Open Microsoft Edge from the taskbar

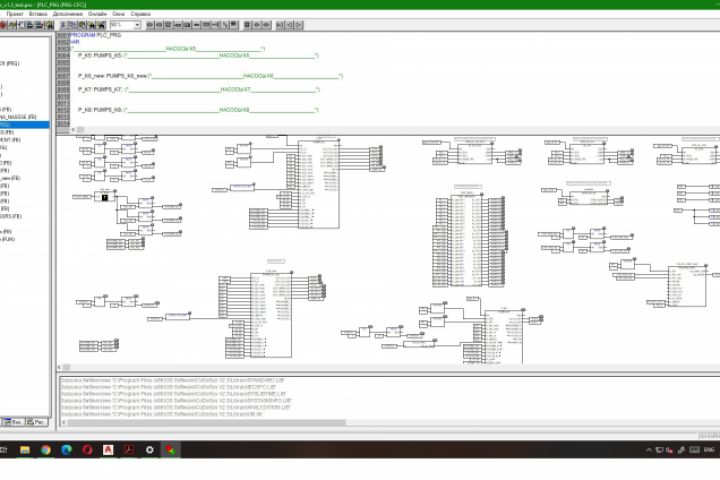tap(67, 450)
